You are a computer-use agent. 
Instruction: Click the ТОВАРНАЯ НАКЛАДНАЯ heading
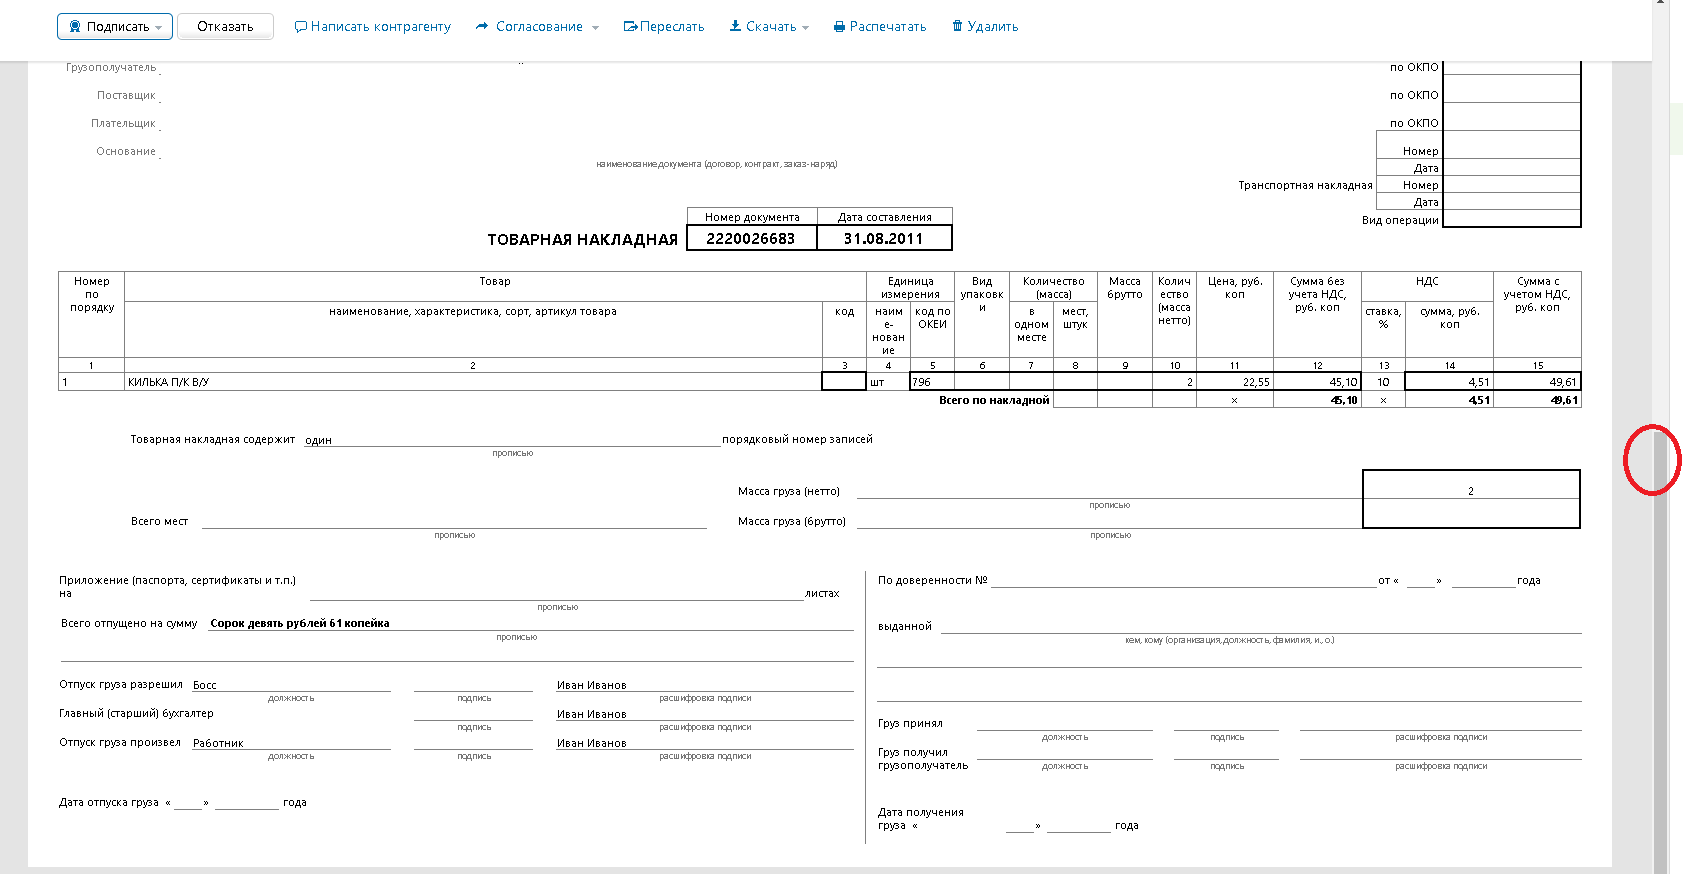point(582,240)
